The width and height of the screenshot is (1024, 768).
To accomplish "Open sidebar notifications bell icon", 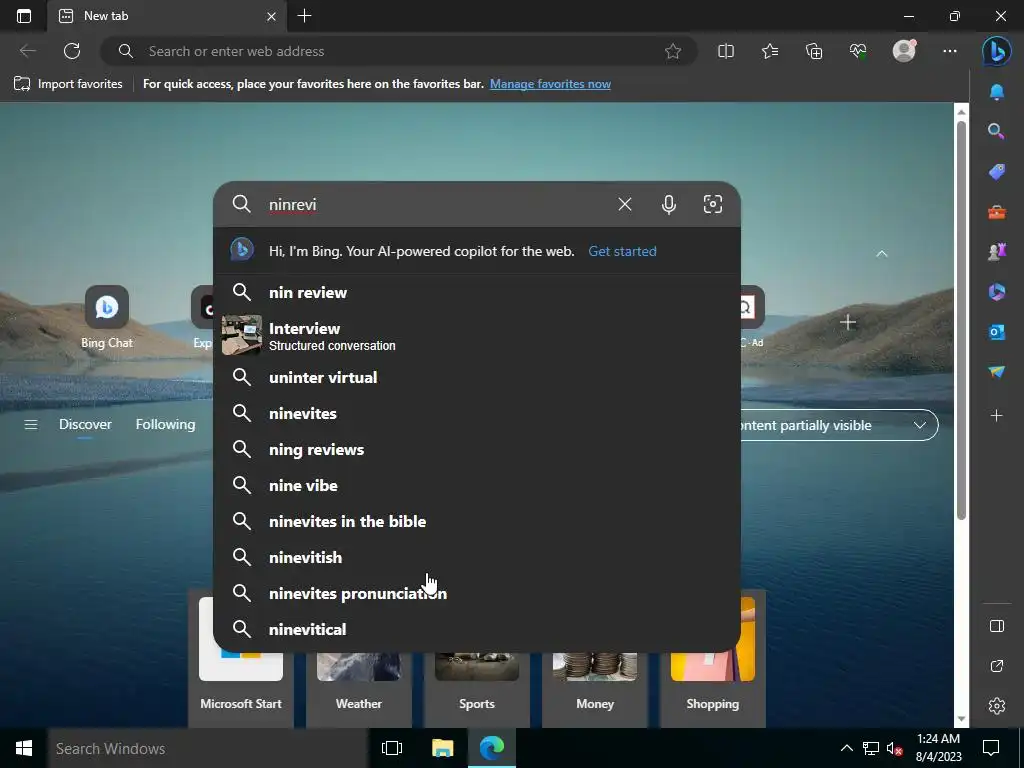I will [x=997, y=92].
